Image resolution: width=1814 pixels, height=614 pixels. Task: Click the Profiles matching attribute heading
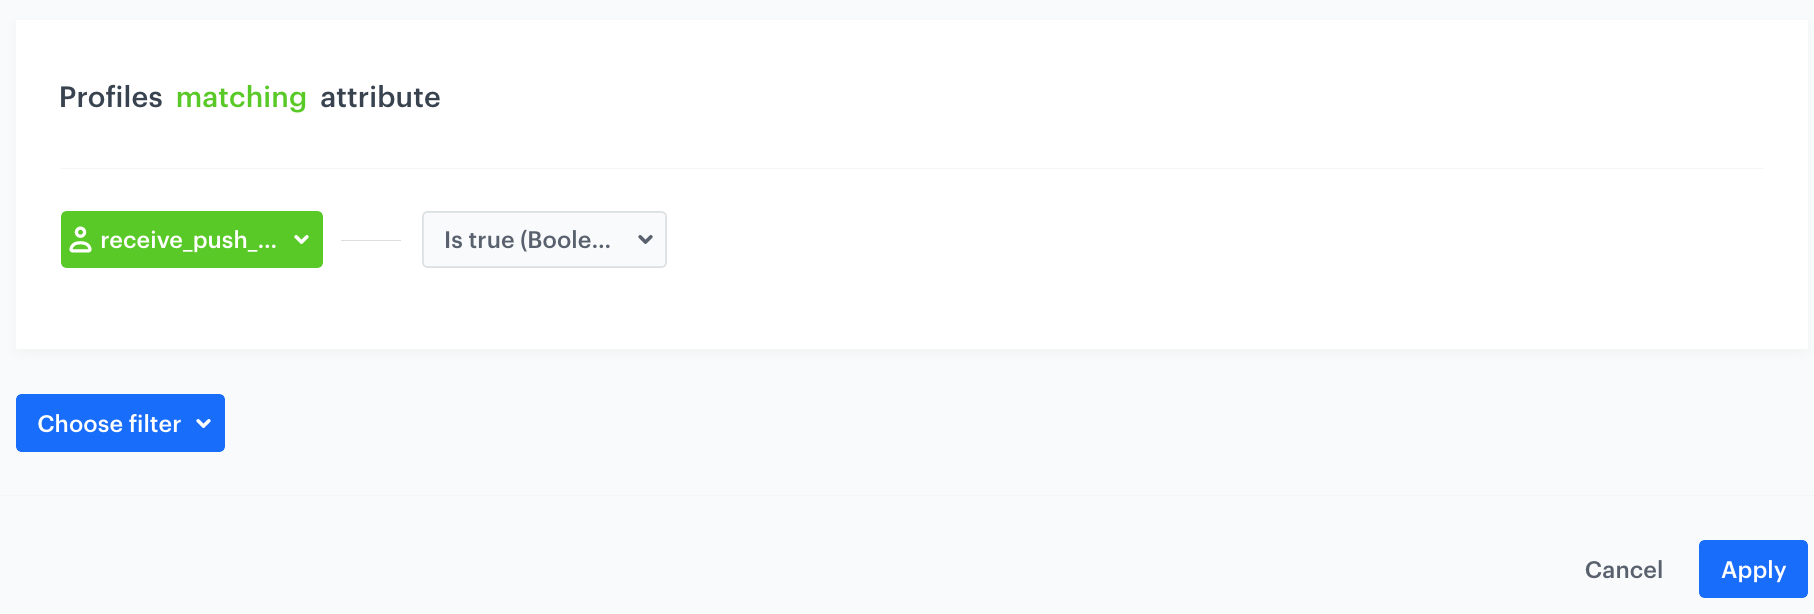point(250,97)
